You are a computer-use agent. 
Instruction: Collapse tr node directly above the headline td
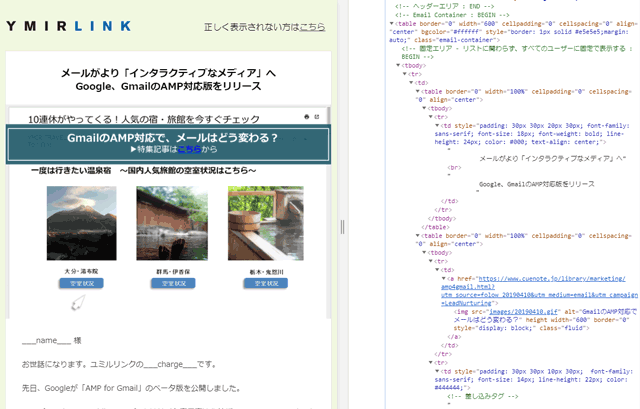[431, 117]
